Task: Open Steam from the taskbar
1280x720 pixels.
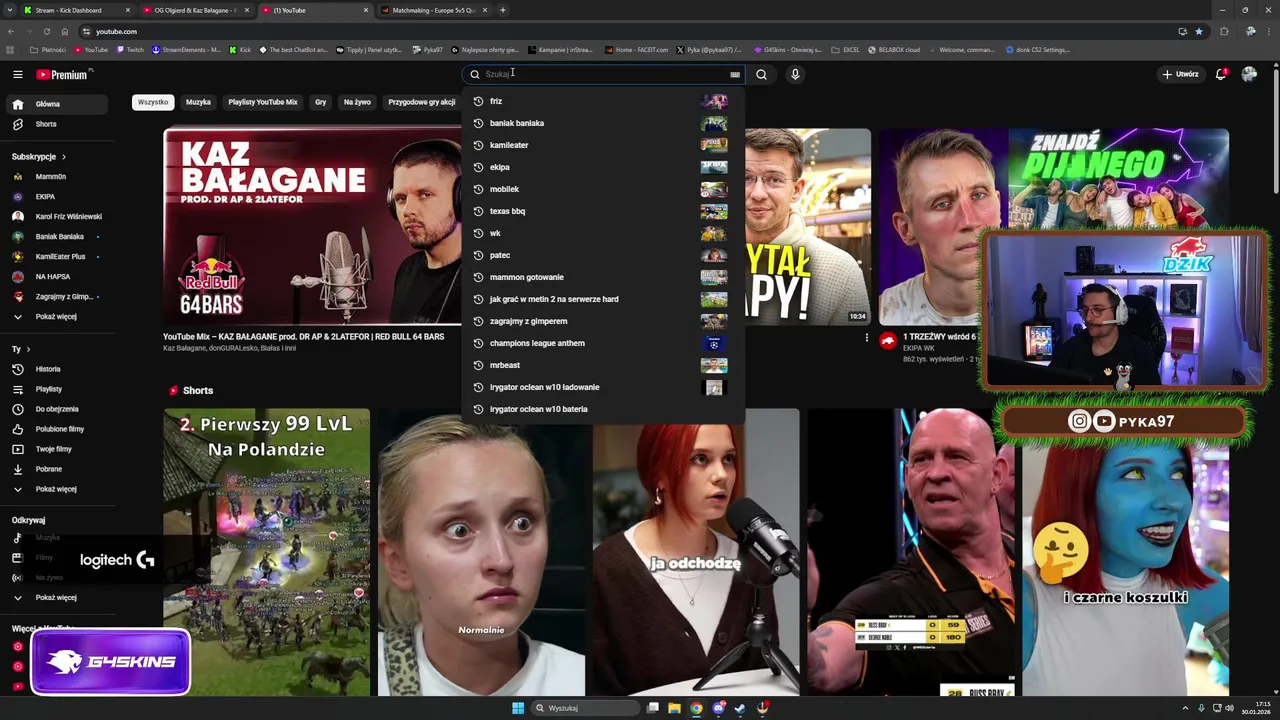Action: point(740,708)
